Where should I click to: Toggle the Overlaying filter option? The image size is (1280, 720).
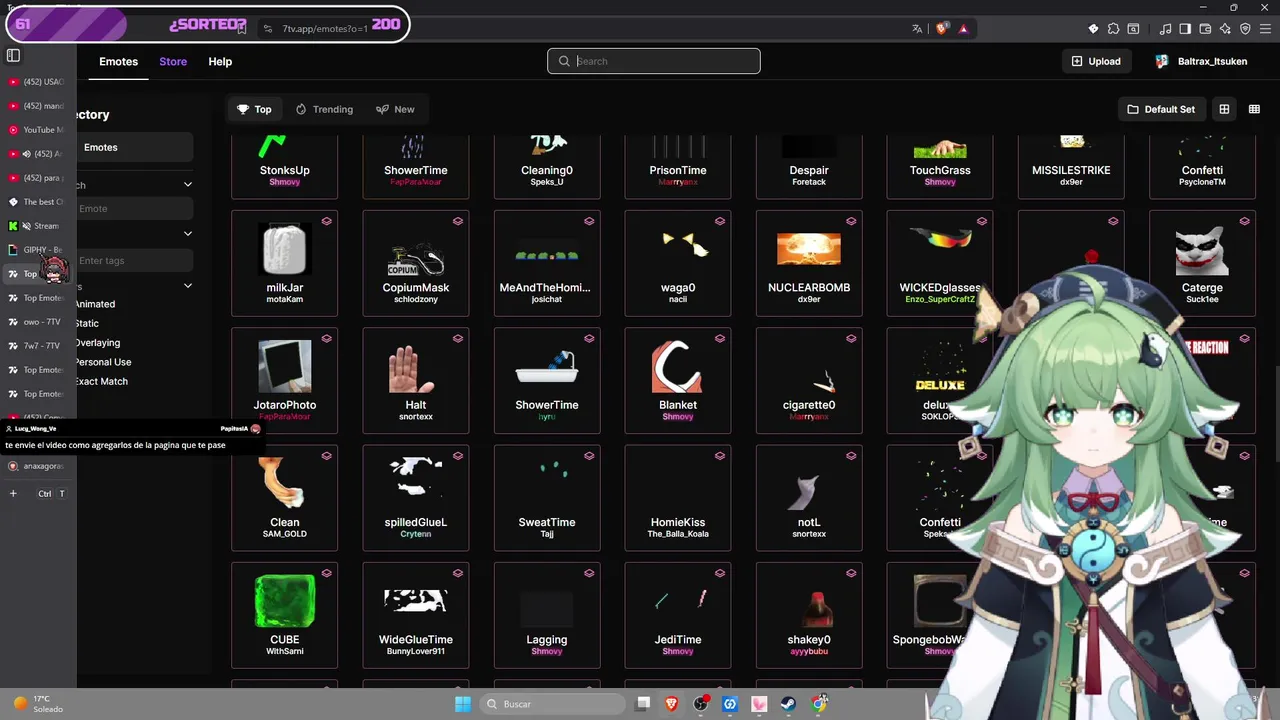coord(97,342)
